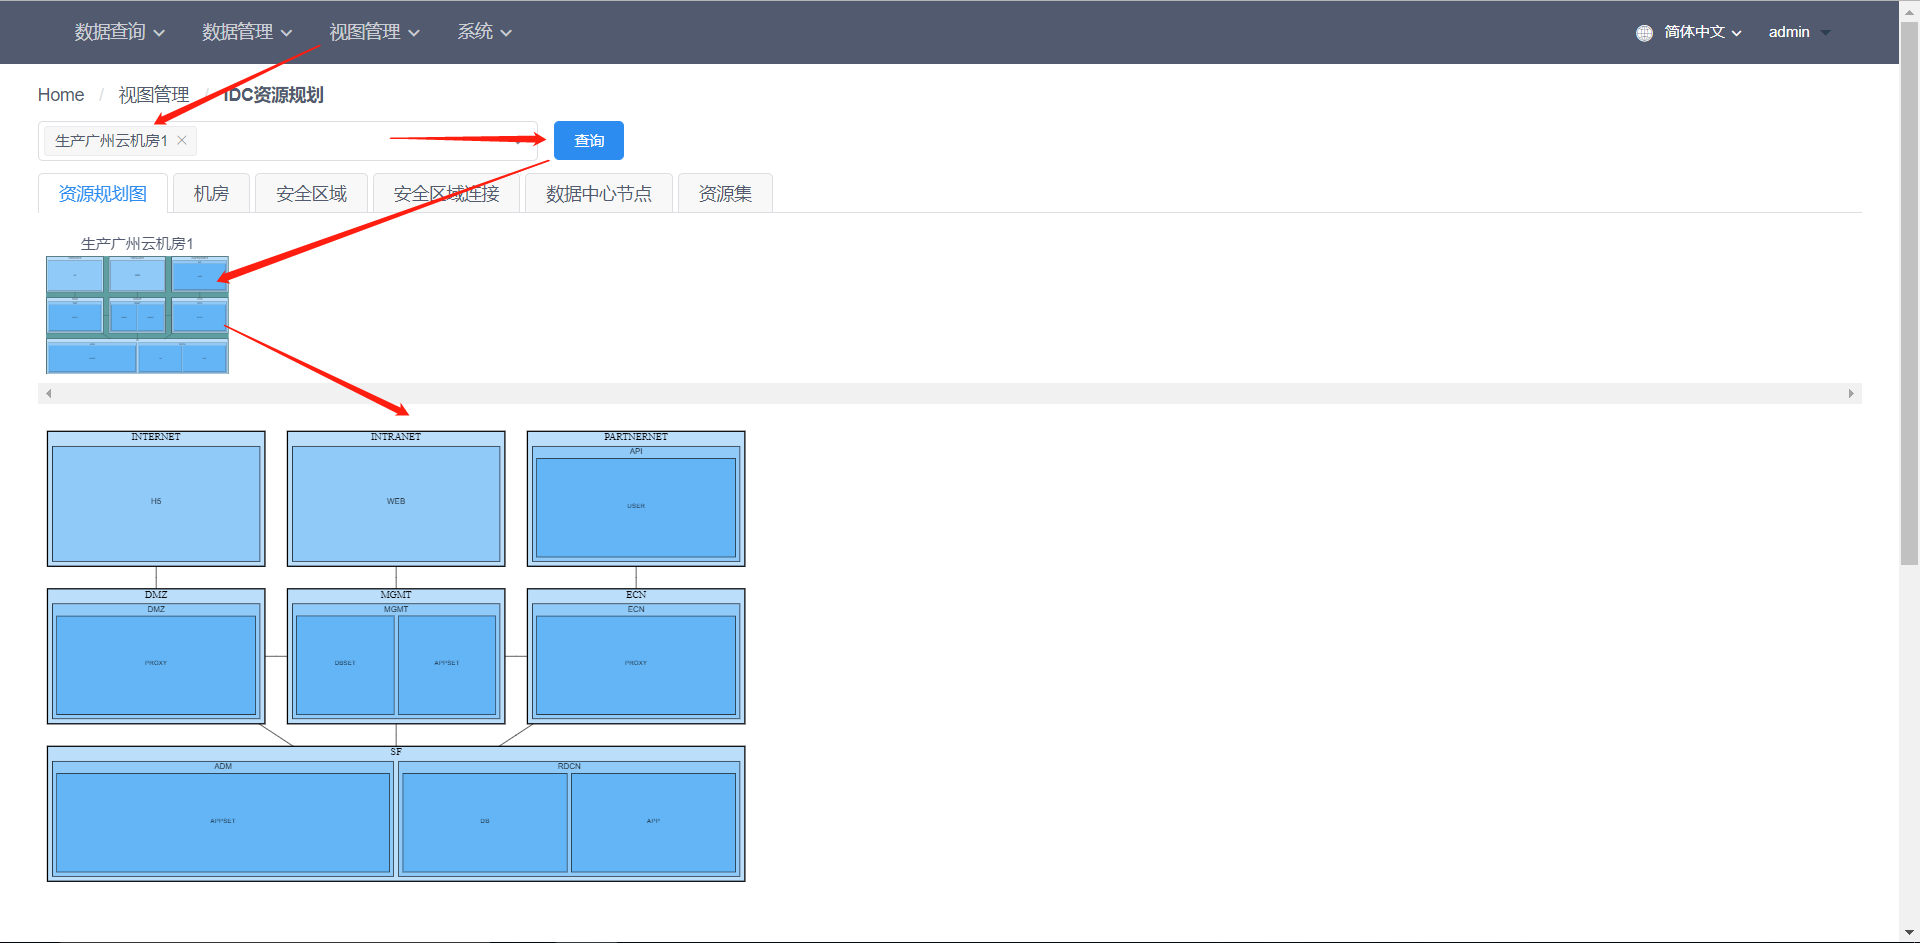The width and height of the screenshot is (1920, 943).
Task: Click the 视图管理 breadcrumb link
Action: pyautogui.click(x=154, y=95)
